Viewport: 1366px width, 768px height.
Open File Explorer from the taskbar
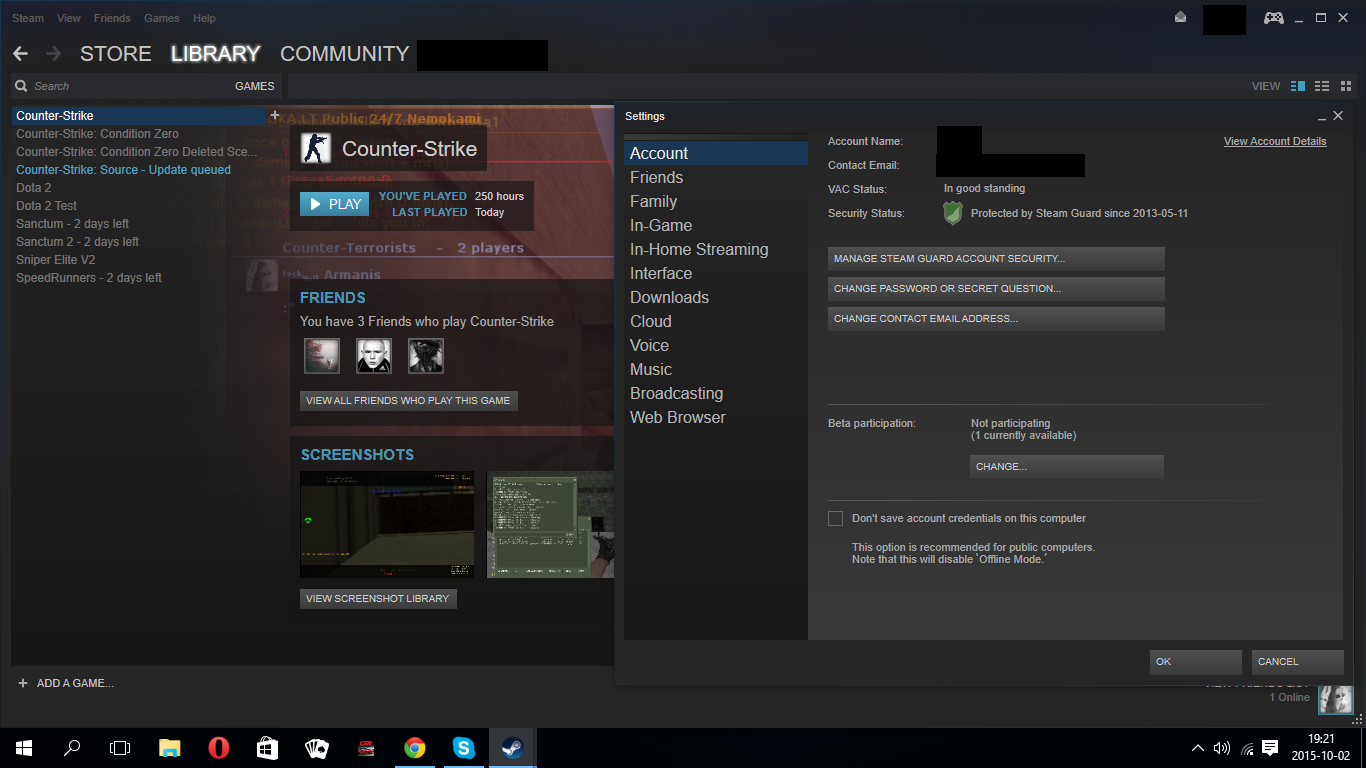[170, 748]
